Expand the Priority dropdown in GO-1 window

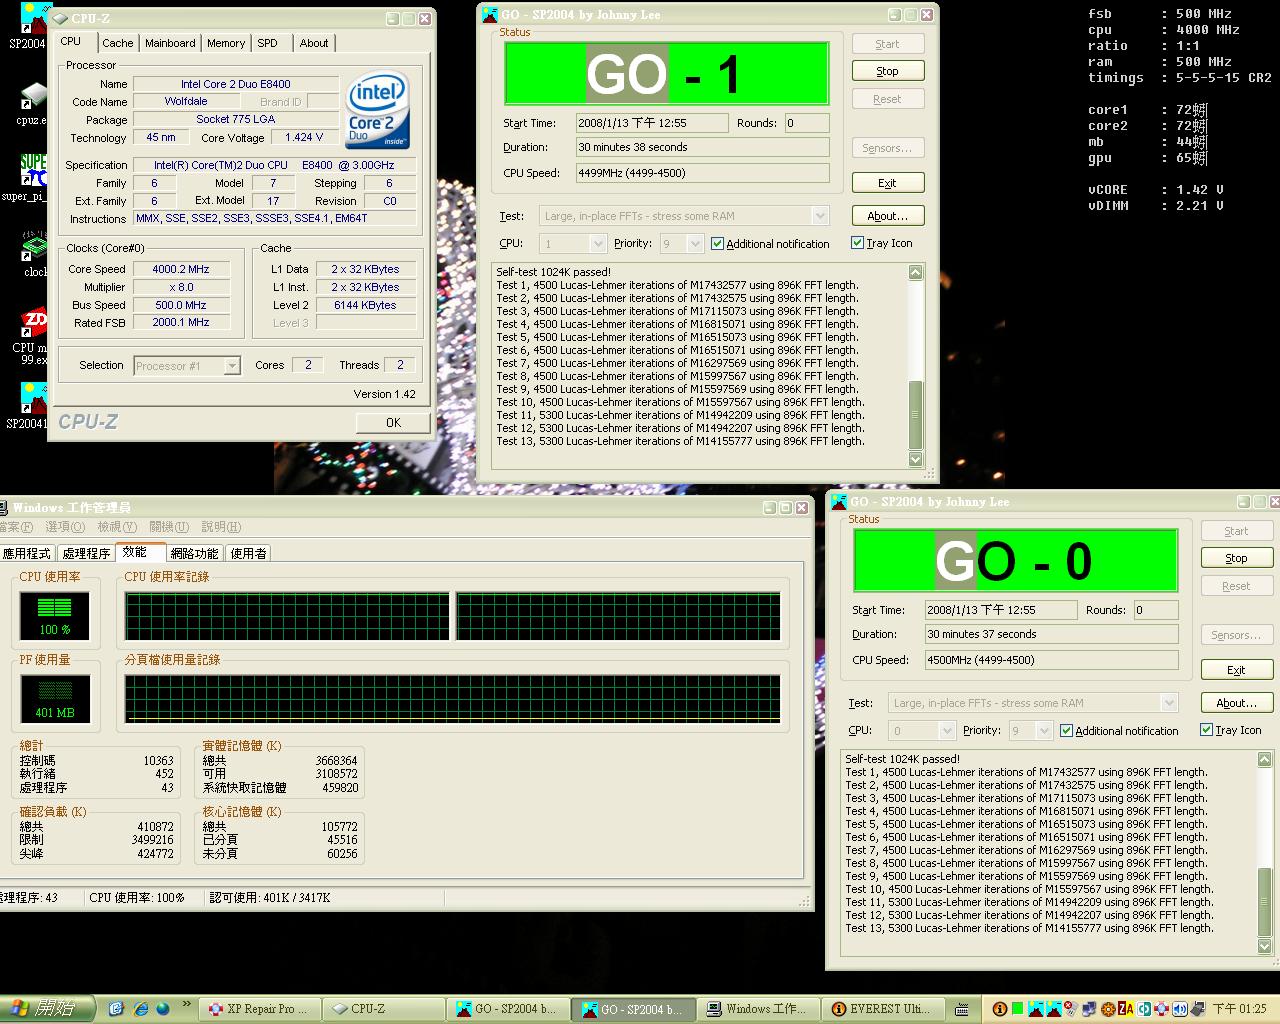(696, 243)
